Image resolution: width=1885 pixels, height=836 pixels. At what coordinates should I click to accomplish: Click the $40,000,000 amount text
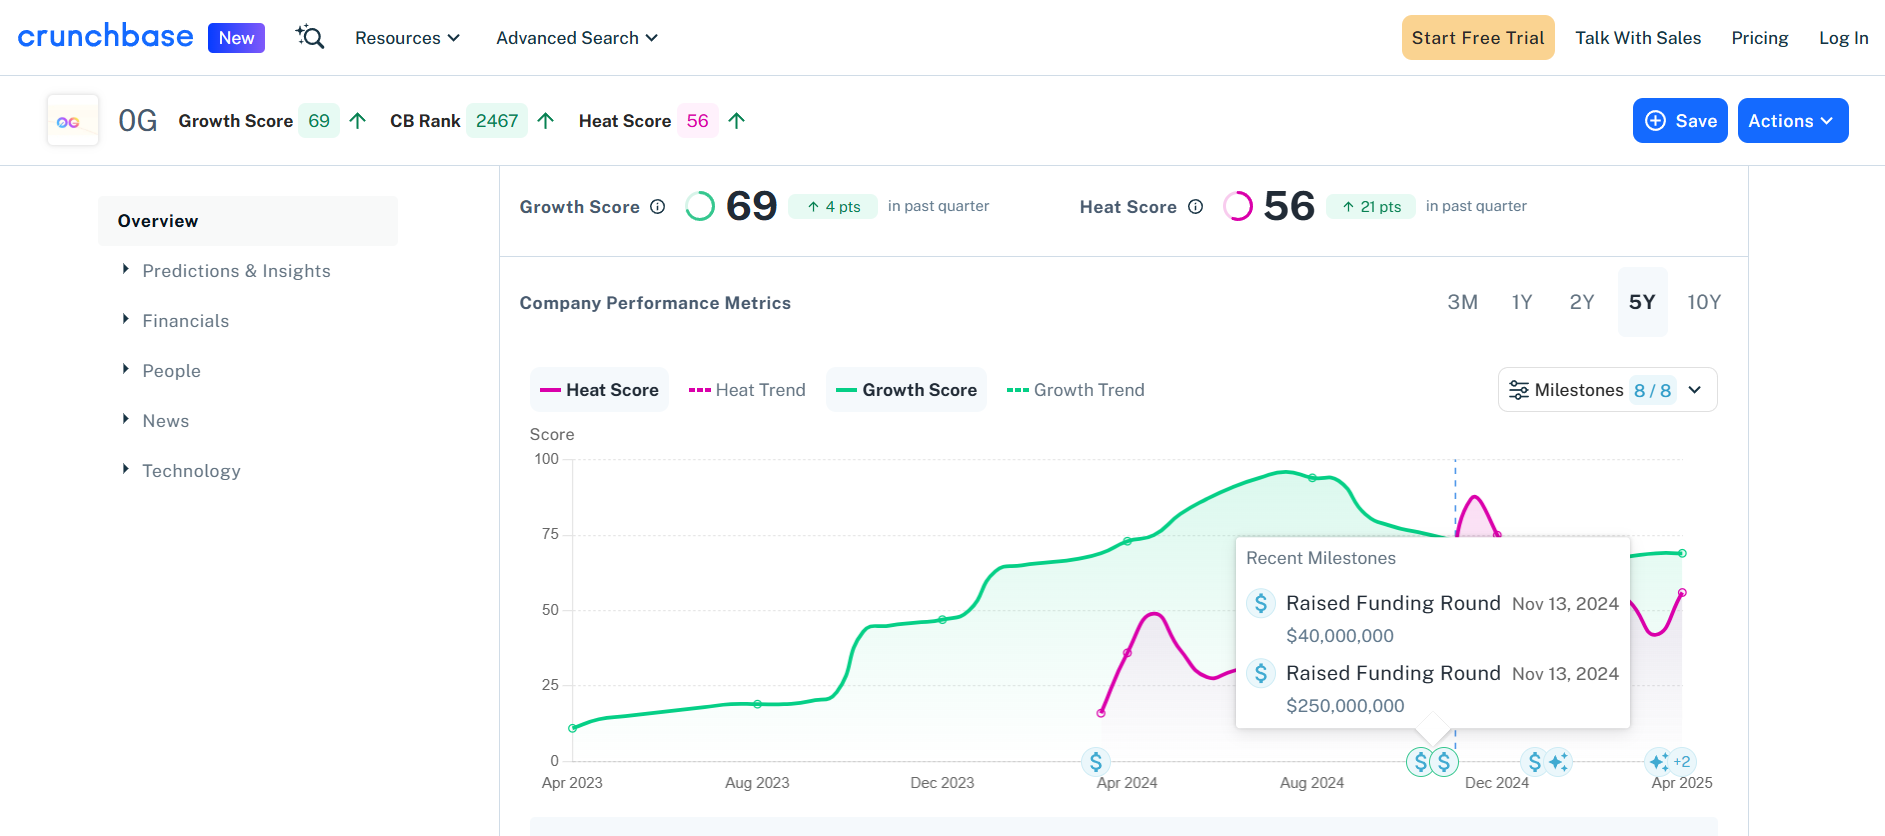pos(1340,636)
